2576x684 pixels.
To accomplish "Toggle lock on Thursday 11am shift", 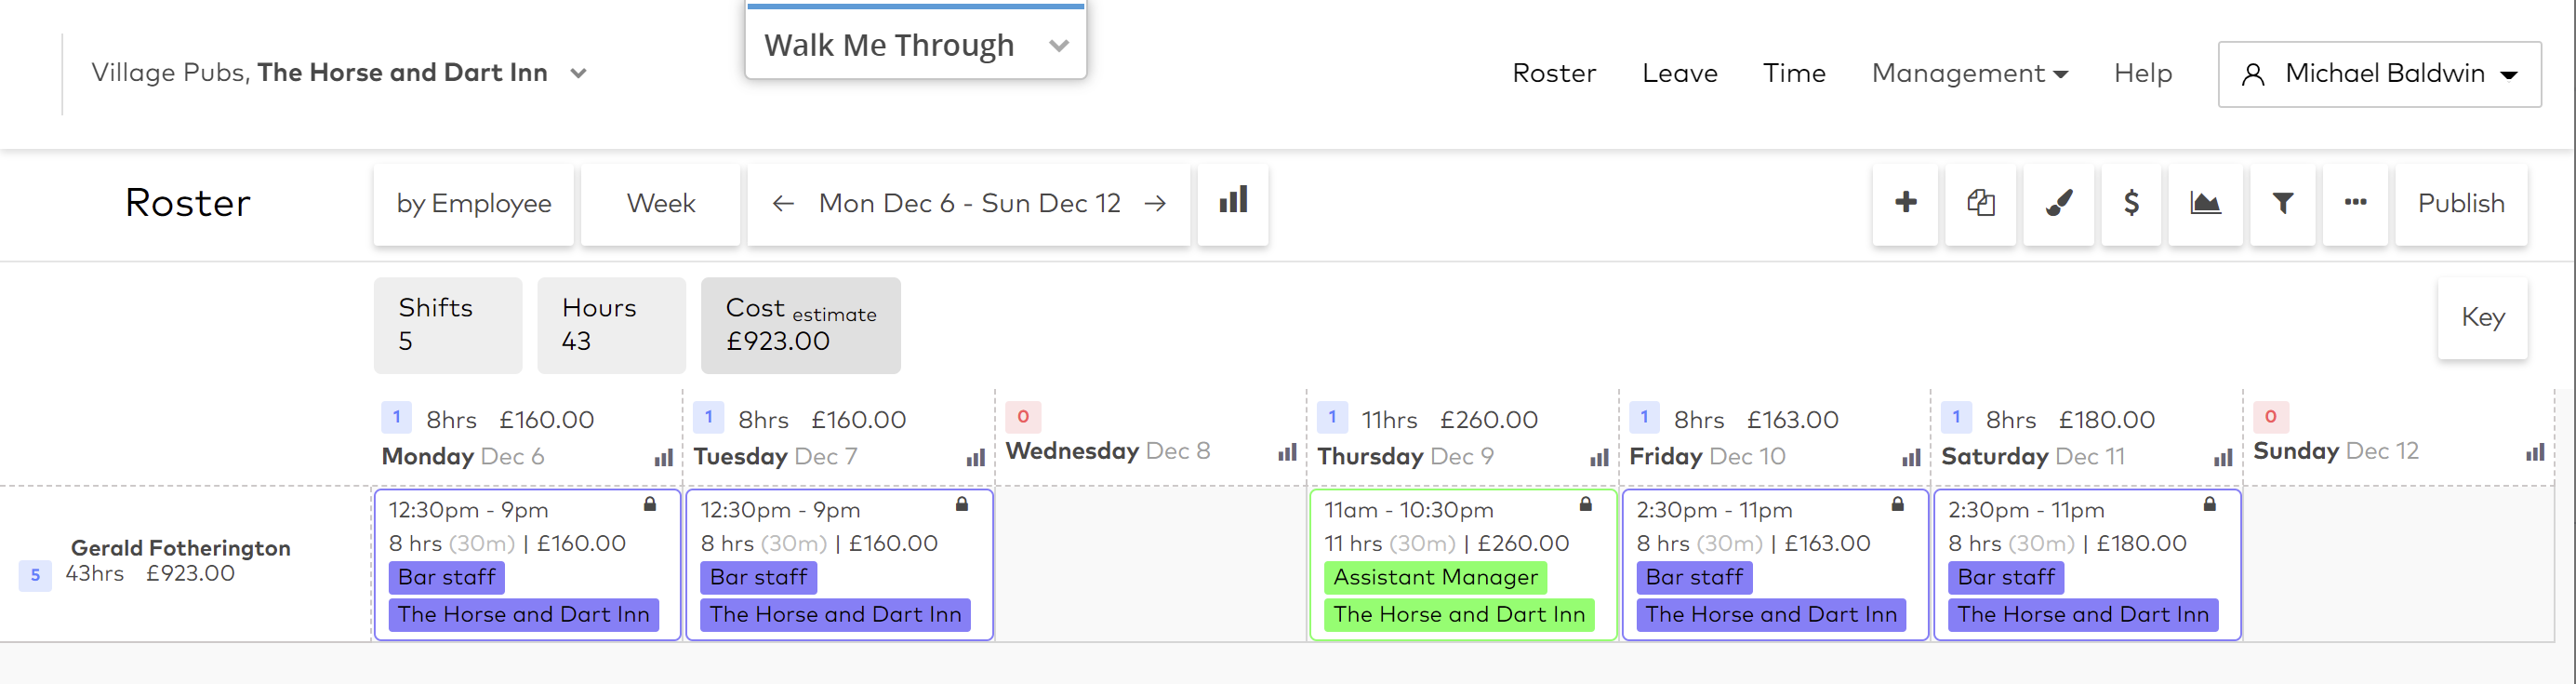I will 1585,504.
